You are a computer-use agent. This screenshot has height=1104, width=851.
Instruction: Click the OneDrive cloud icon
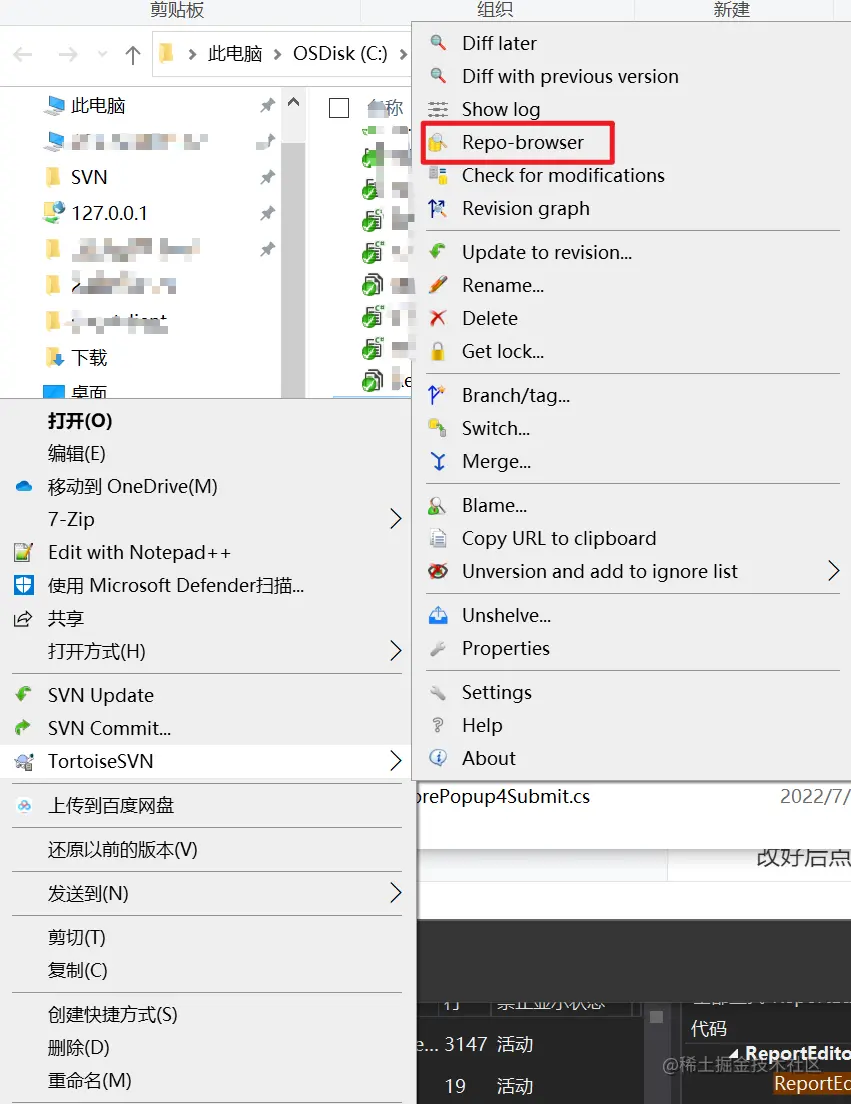[24, 486]
